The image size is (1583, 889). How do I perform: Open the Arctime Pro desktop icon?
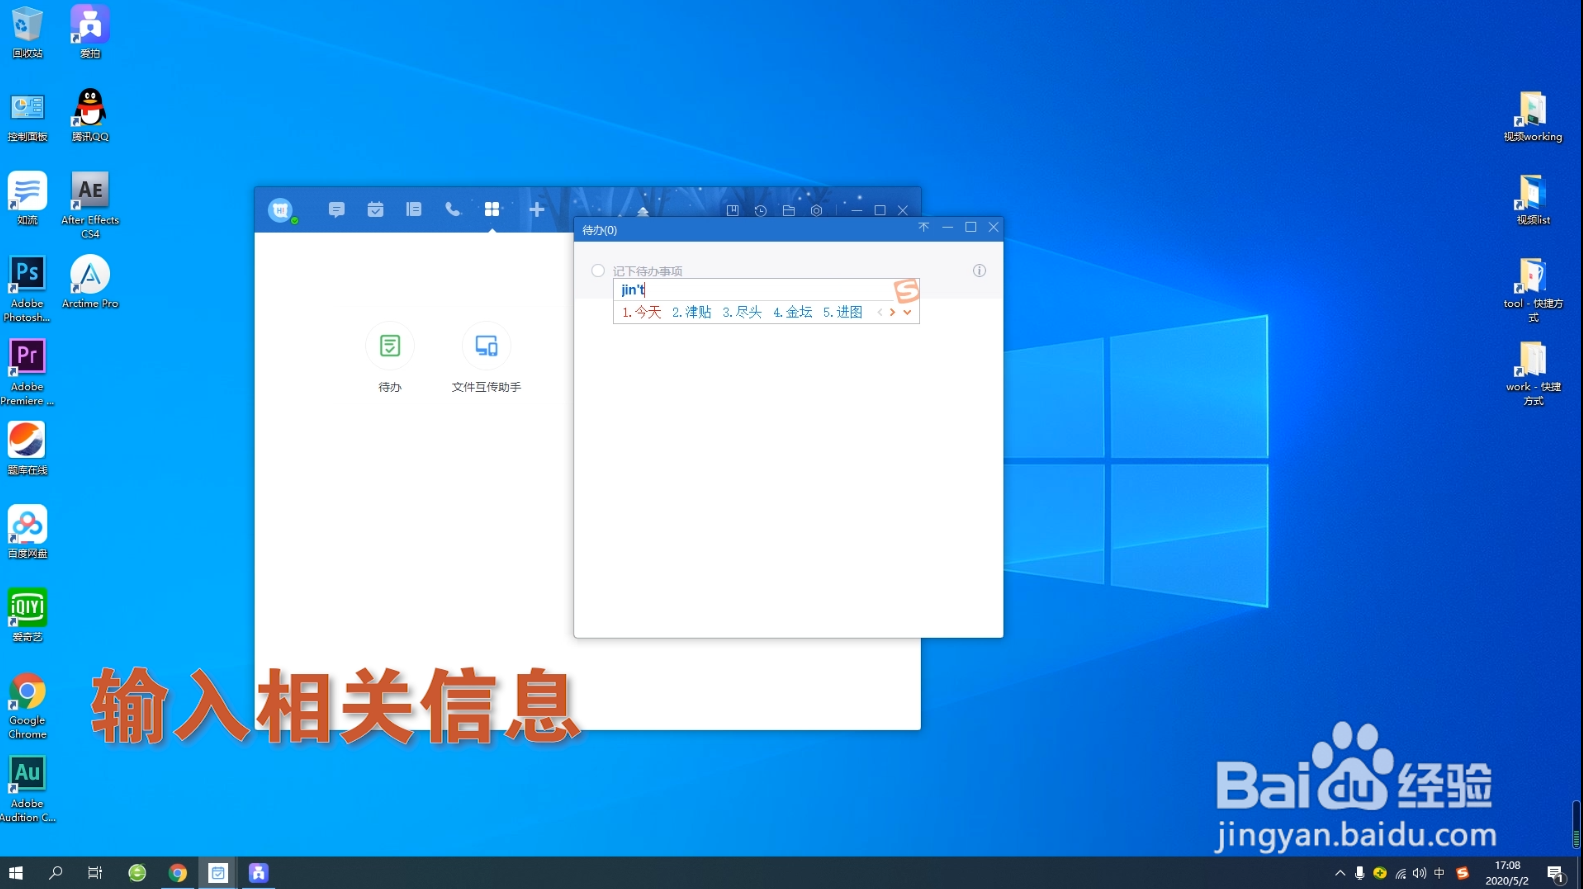(90, 281)
